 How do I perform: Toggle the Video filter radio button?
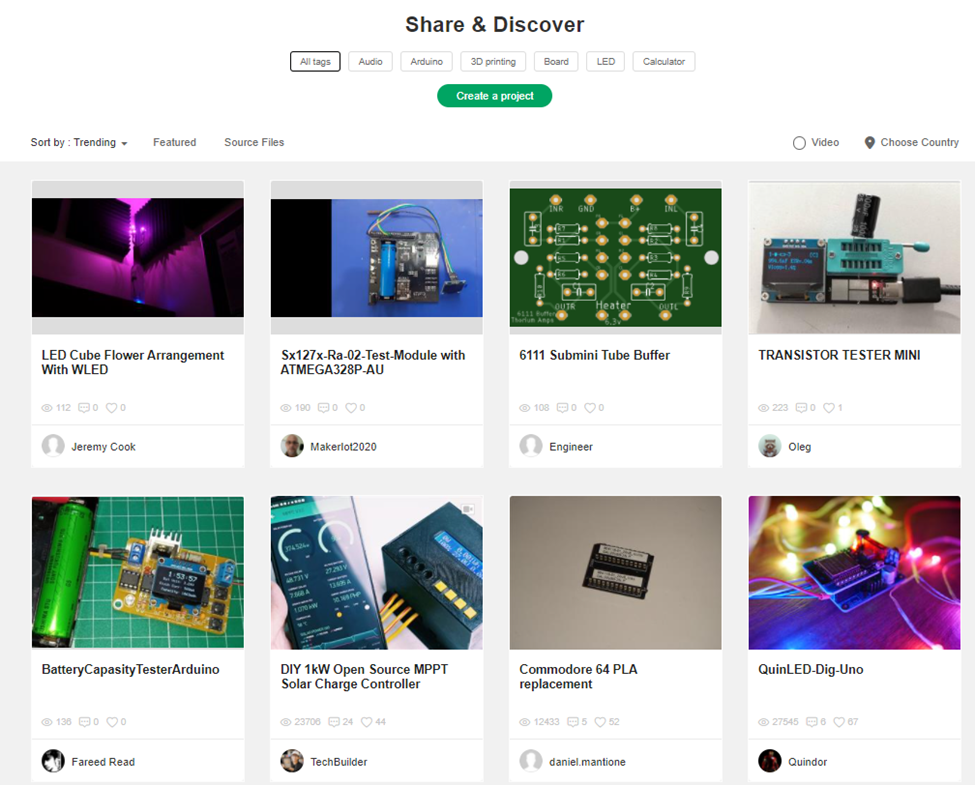pyautogui.click(x=799, y=143)
